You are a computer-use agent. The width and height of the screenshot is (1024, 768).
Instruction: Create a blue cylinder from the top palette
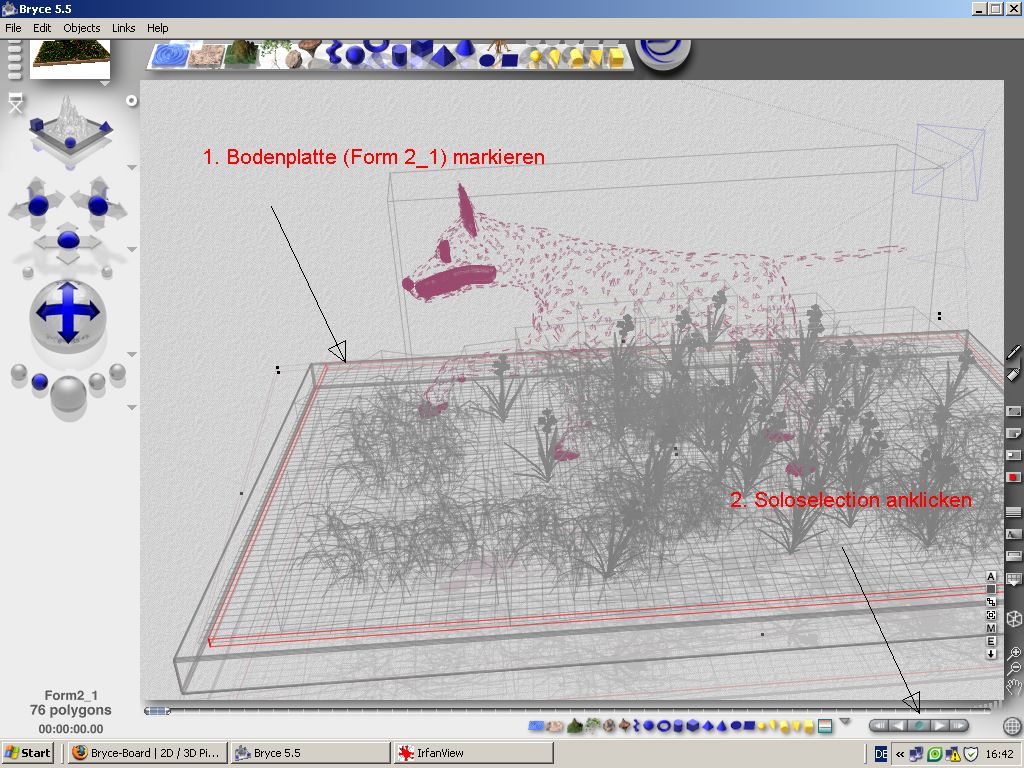(399, 56)
